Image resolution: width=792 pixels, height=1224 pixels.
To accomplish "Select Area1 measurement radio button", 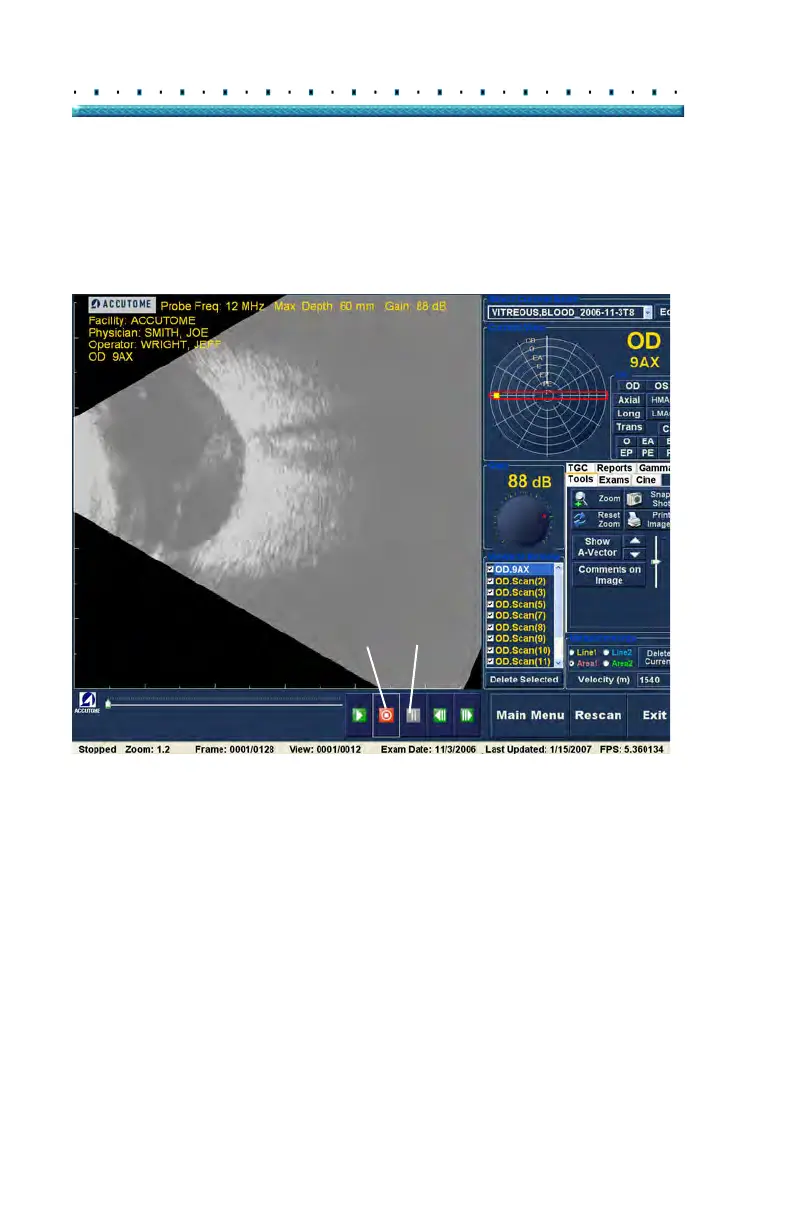I will point(572,663).
